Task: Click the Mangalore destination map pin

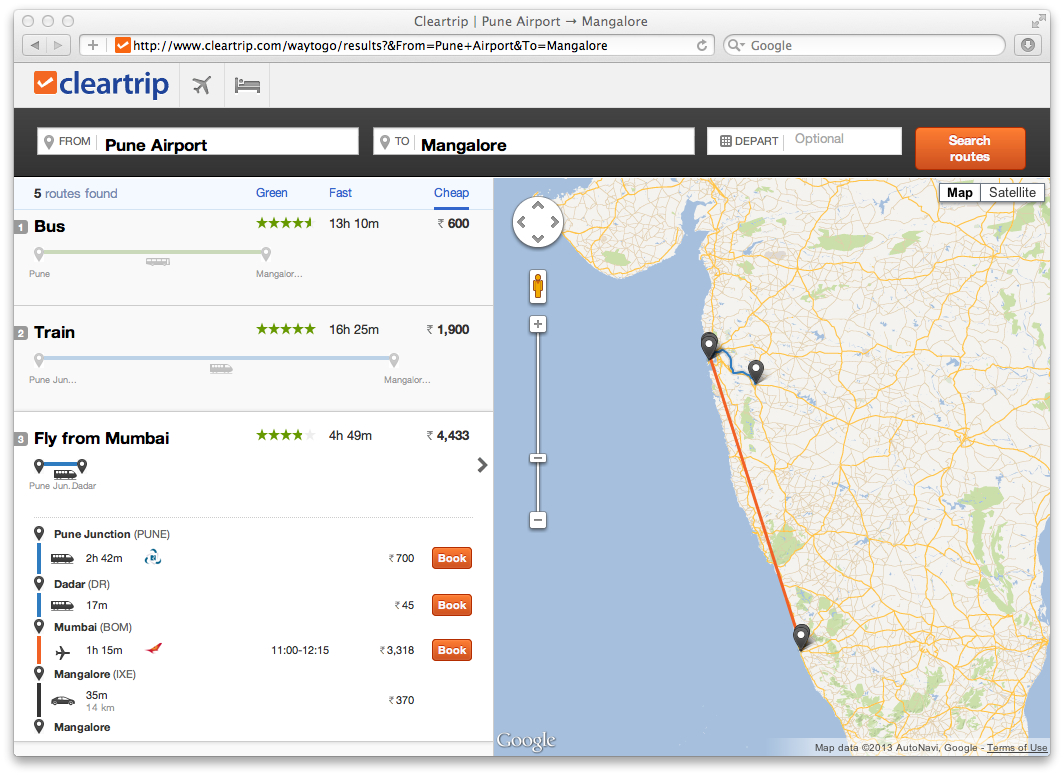Action: click(x=801, y=636)
